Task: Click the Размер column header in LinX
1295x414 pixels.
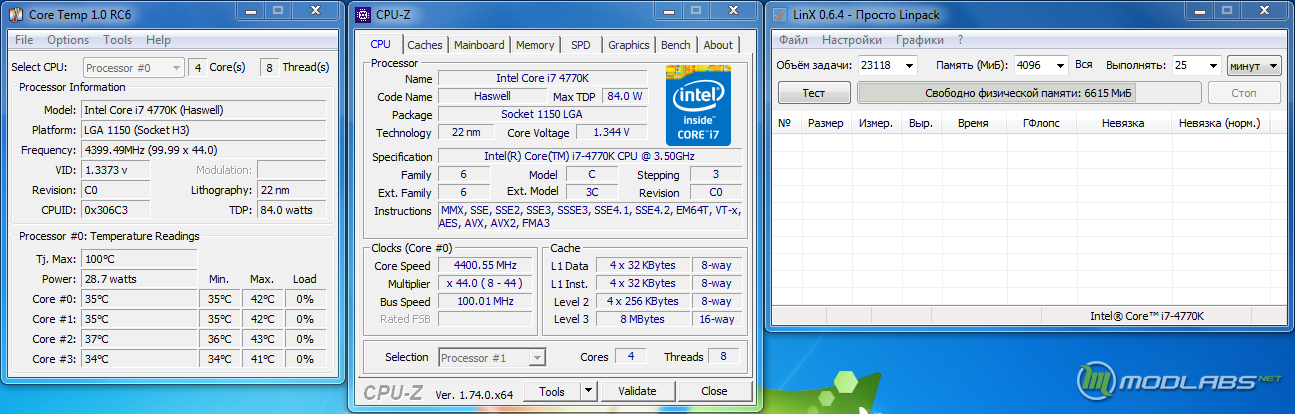Action: click(x=826, y=123)
